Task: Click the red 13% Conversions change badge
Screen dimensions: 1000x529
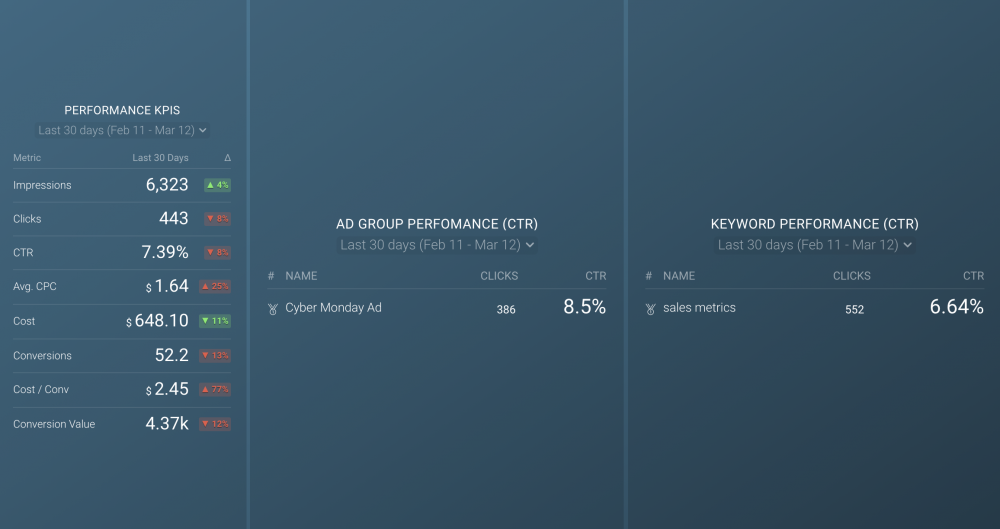Action: tap(217, 355)
